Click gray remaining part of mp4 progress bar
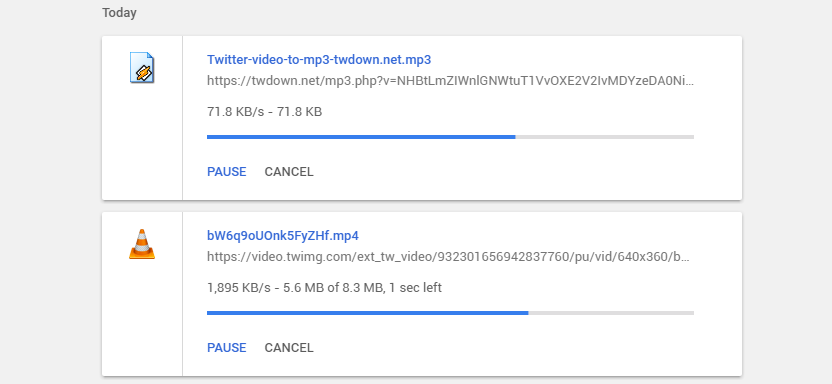 point(611,313)
